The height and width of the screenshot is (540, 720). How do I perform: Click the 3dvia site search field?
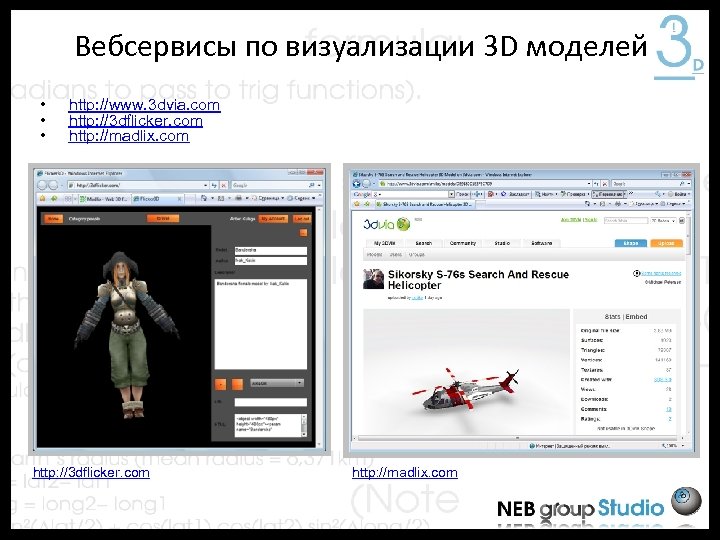coord(625,221)
